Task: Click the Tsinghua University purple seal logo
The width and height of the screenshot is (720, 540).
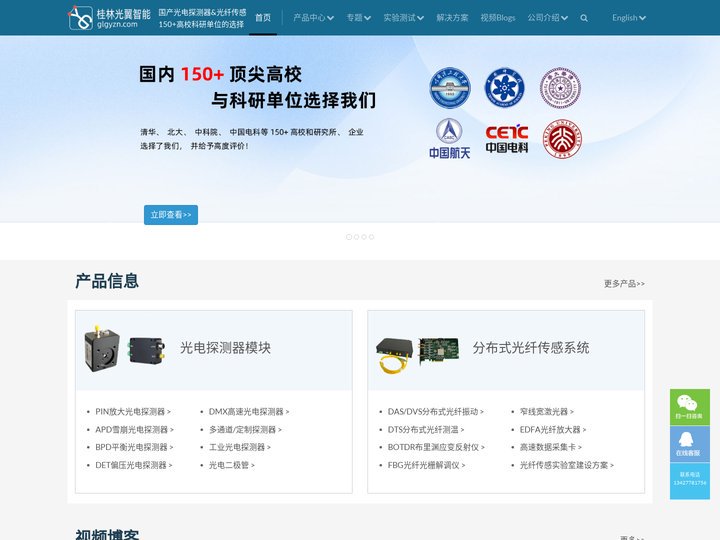Action: pos(560,88)
